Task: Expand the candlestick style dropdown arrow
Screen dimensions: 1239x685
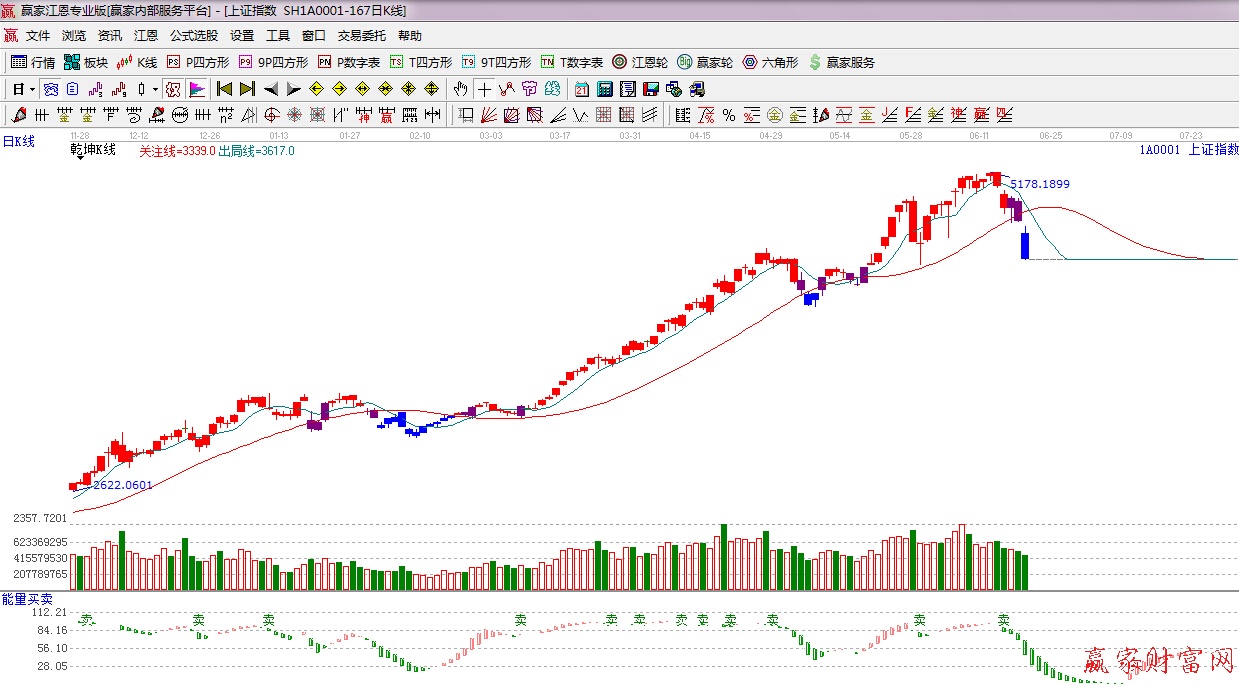Action: click(155, 89)
